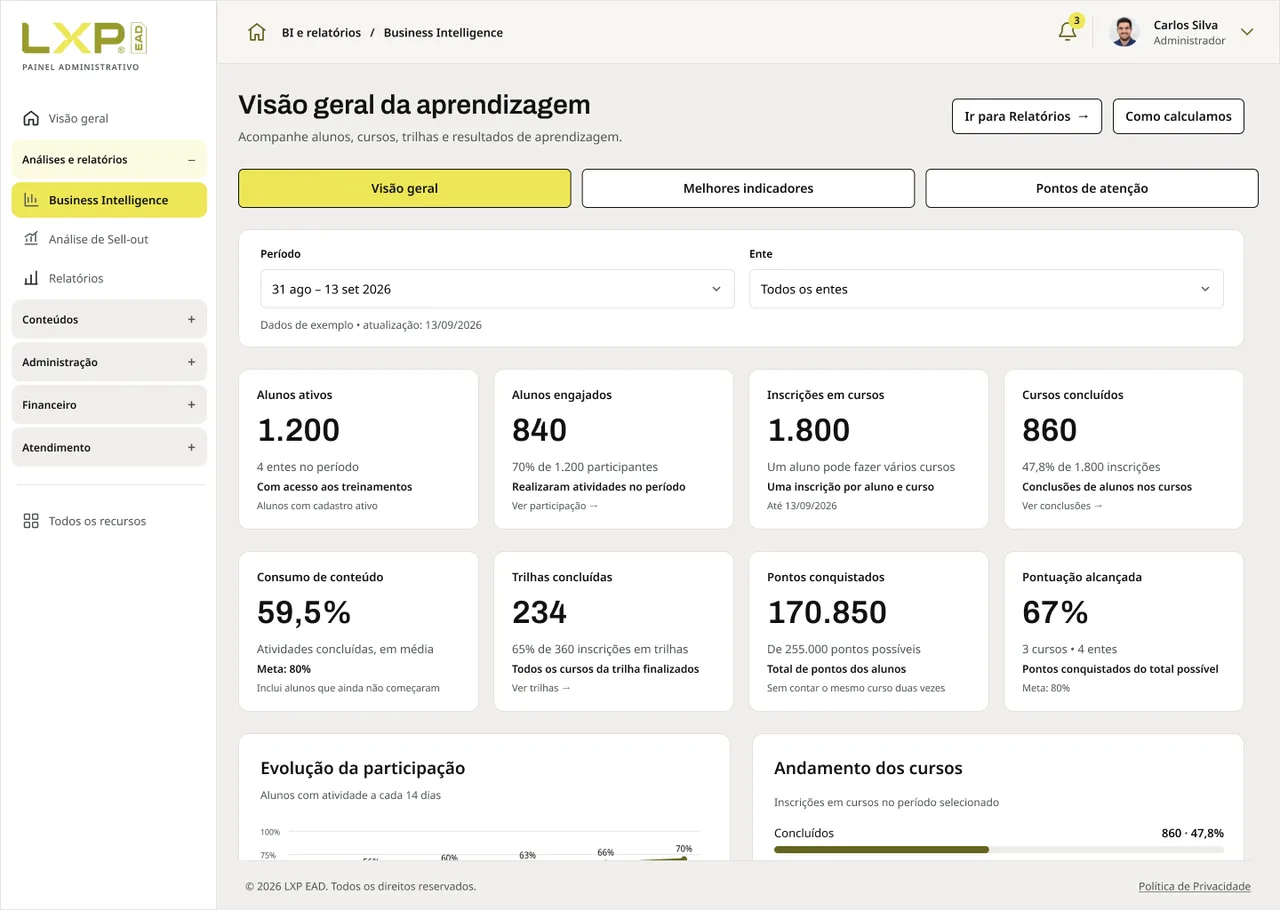1280x910 pixels.
Task: Click the home icon in the breadcrumb
Action: pyautogui.click(x=257, y=32)
